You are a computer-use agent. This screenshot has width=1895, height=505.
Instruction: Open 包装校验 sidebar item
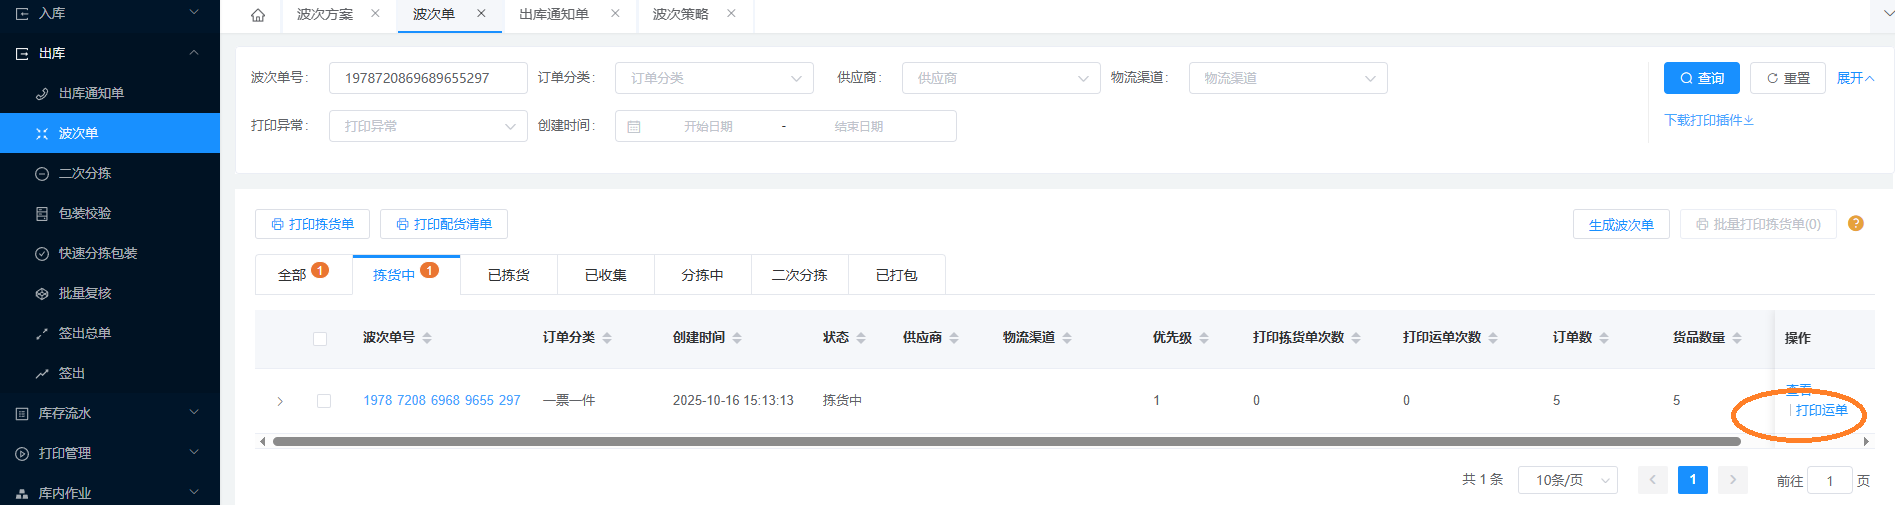pos(85,213)
